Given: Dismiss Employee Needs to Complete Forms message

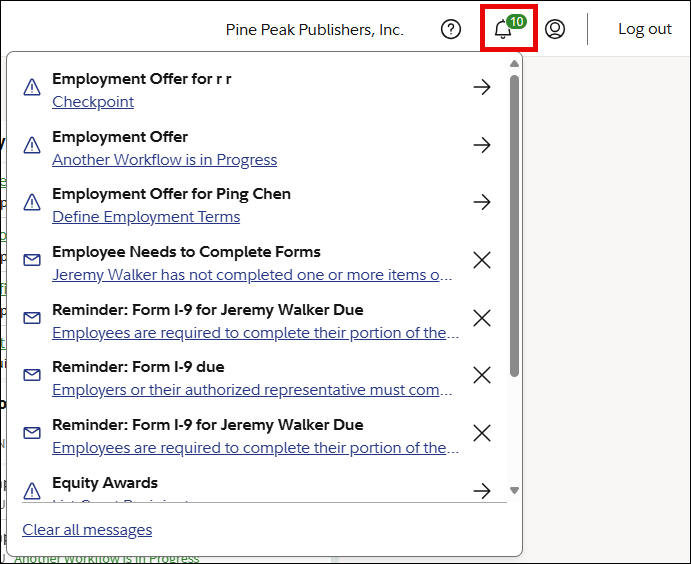Looking at the screenshot, I should [x=482, y=261].
